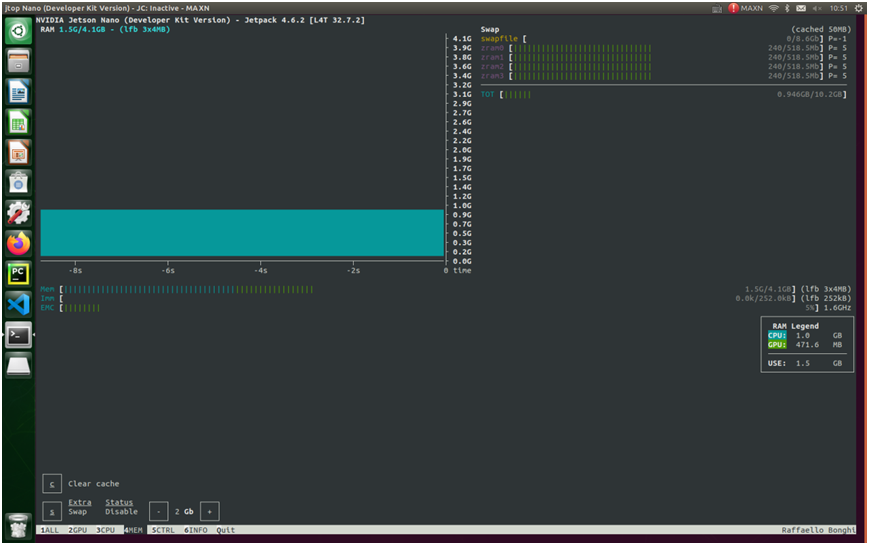Open the removable drive icon in dock

18,365
